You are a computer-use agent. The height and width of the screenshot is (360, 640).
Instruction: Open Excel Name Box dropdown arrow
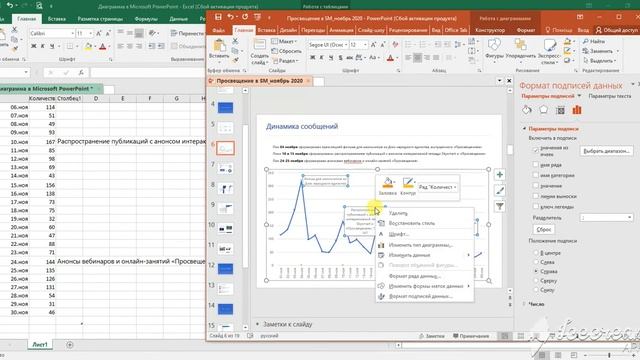(x=26, y=72)
